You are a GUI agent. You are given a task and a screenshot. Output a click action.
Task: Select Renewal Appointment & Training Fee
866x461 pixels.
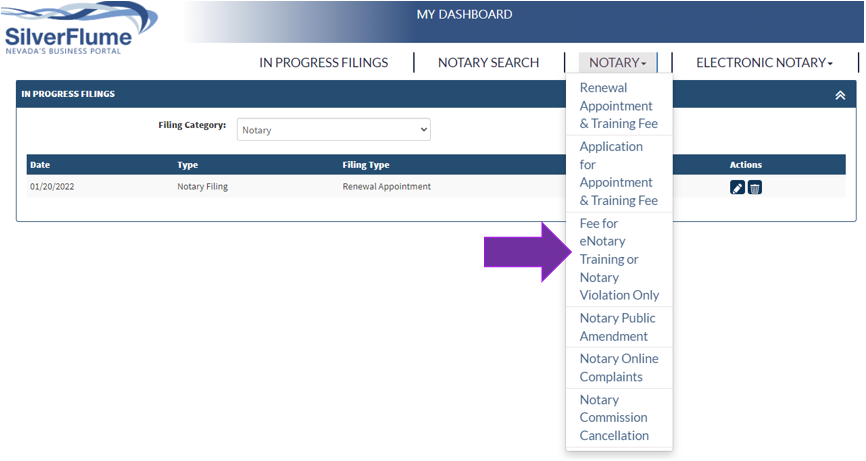point(617,106)
